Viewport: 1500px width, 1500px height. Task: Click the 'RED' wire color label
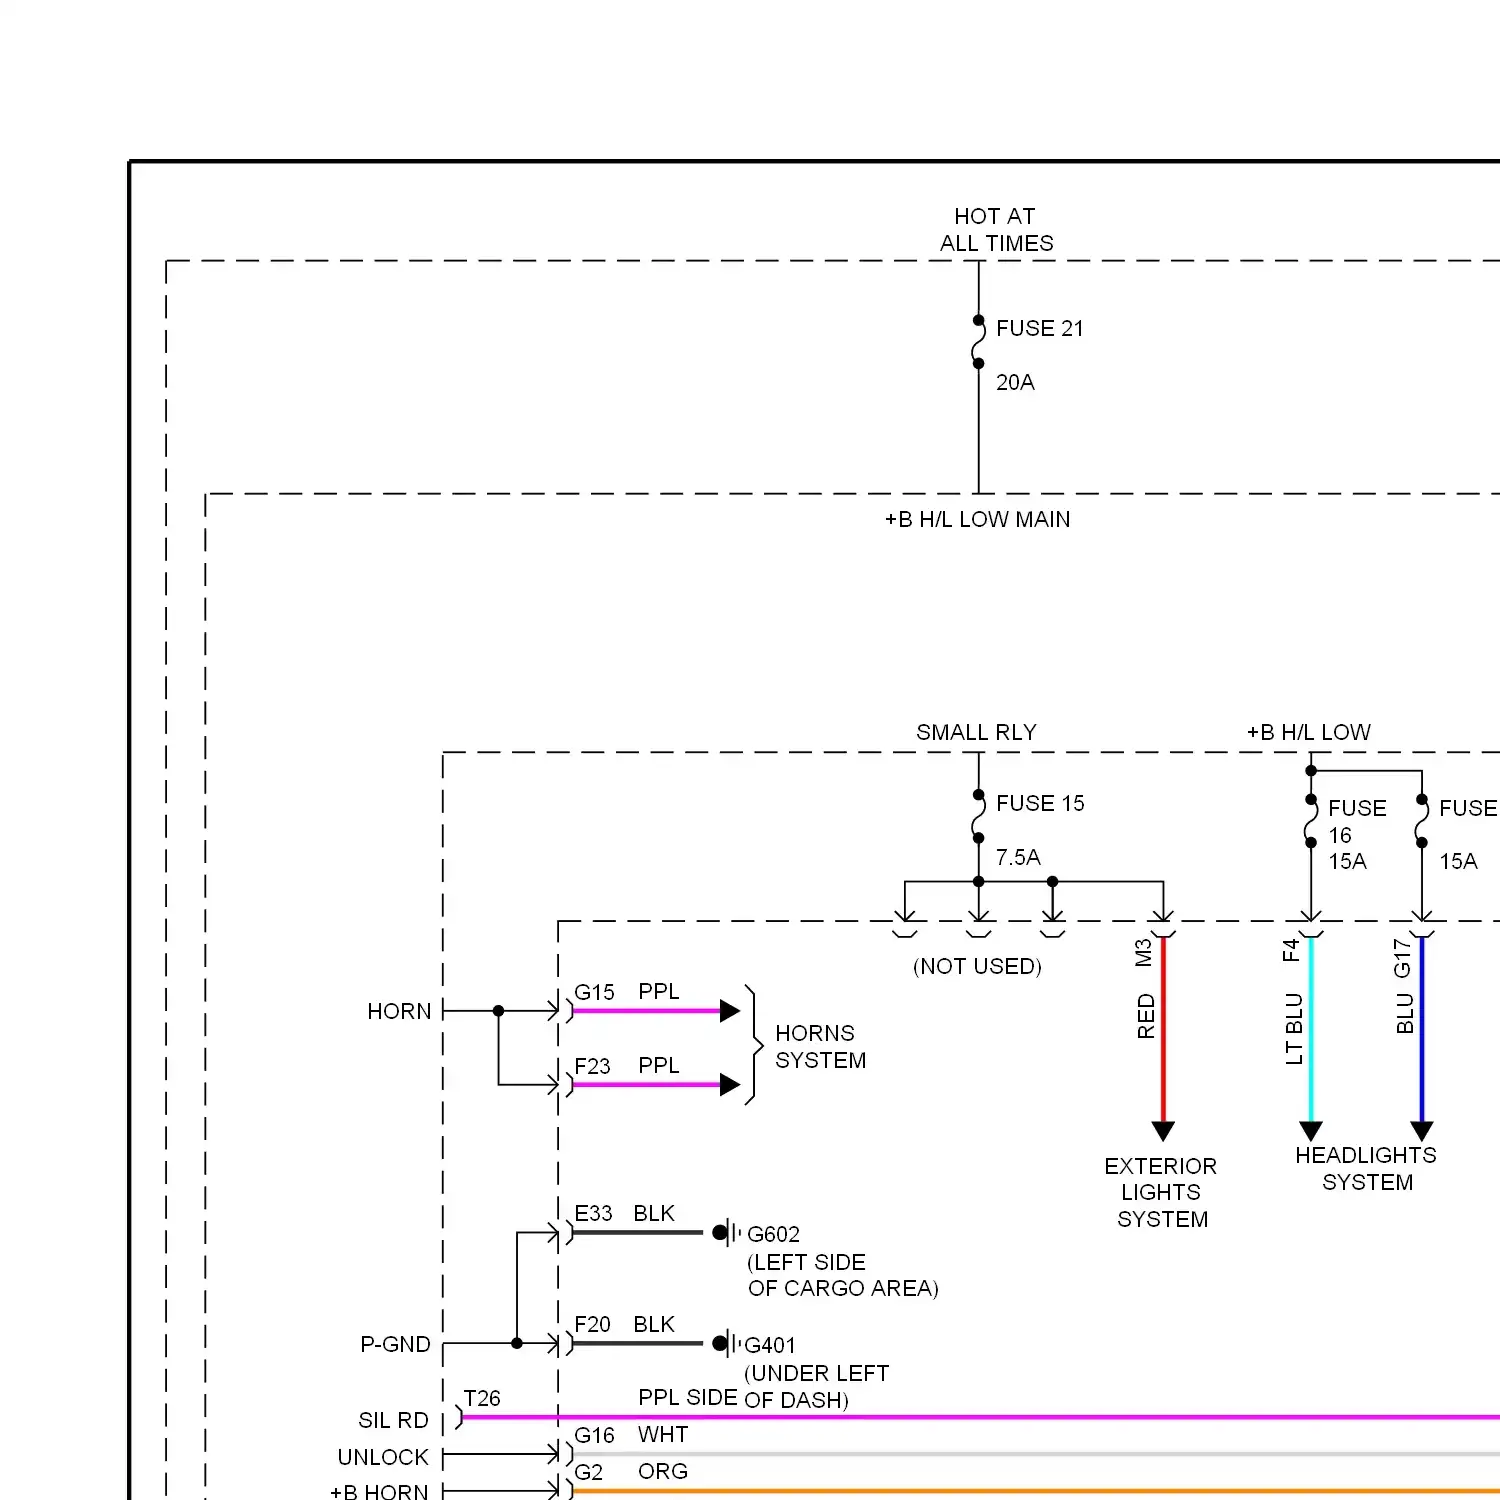pos(1146,1016)
